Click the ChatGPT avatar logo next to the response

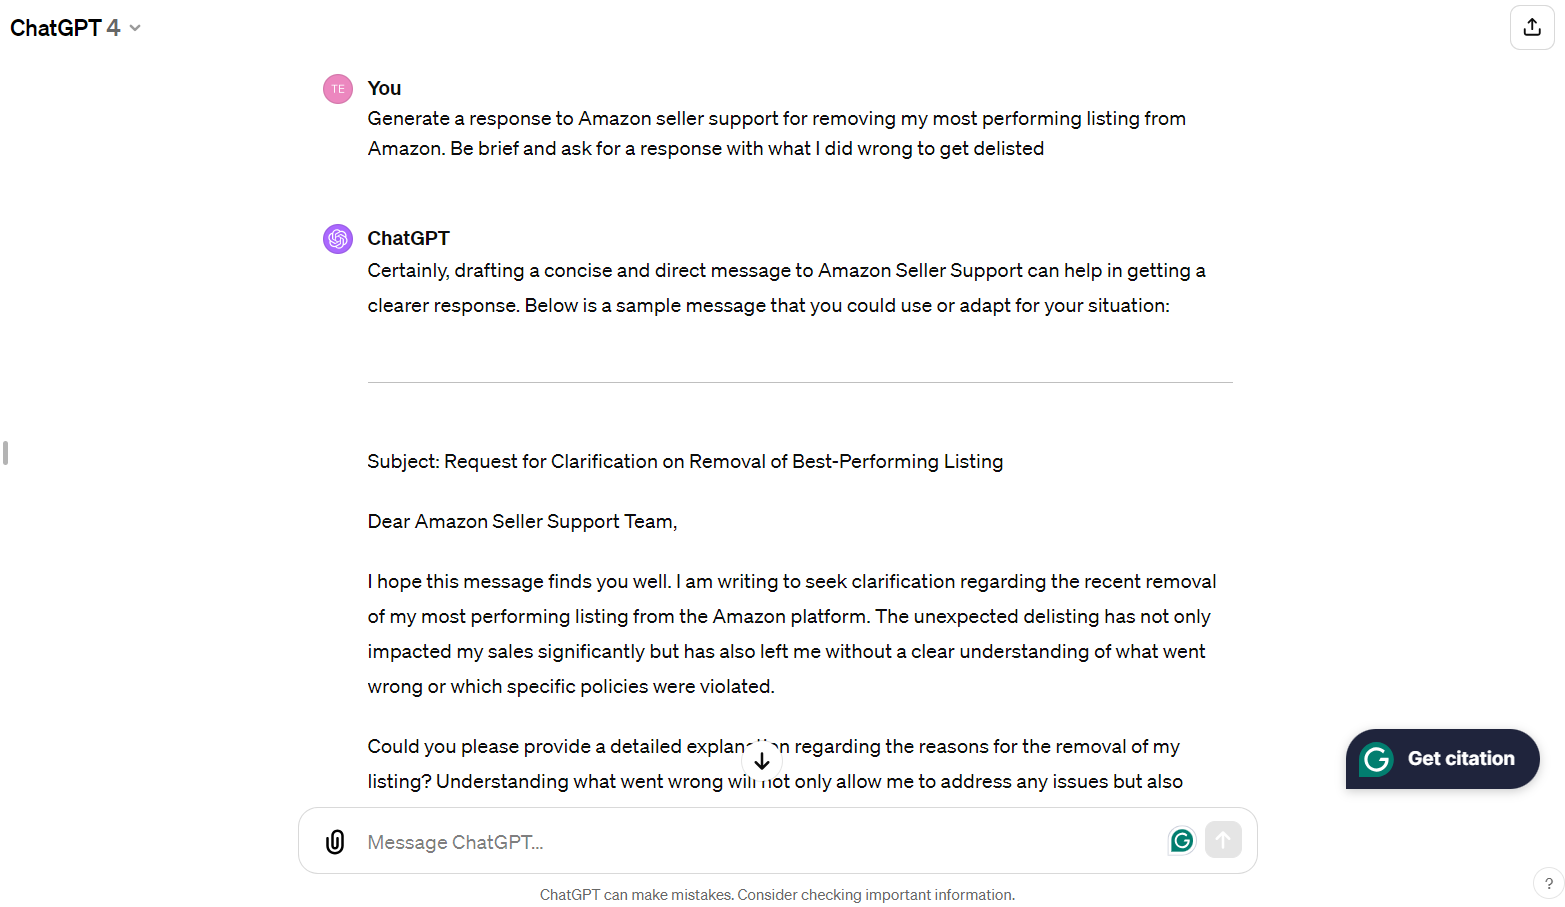coord(337,238)
